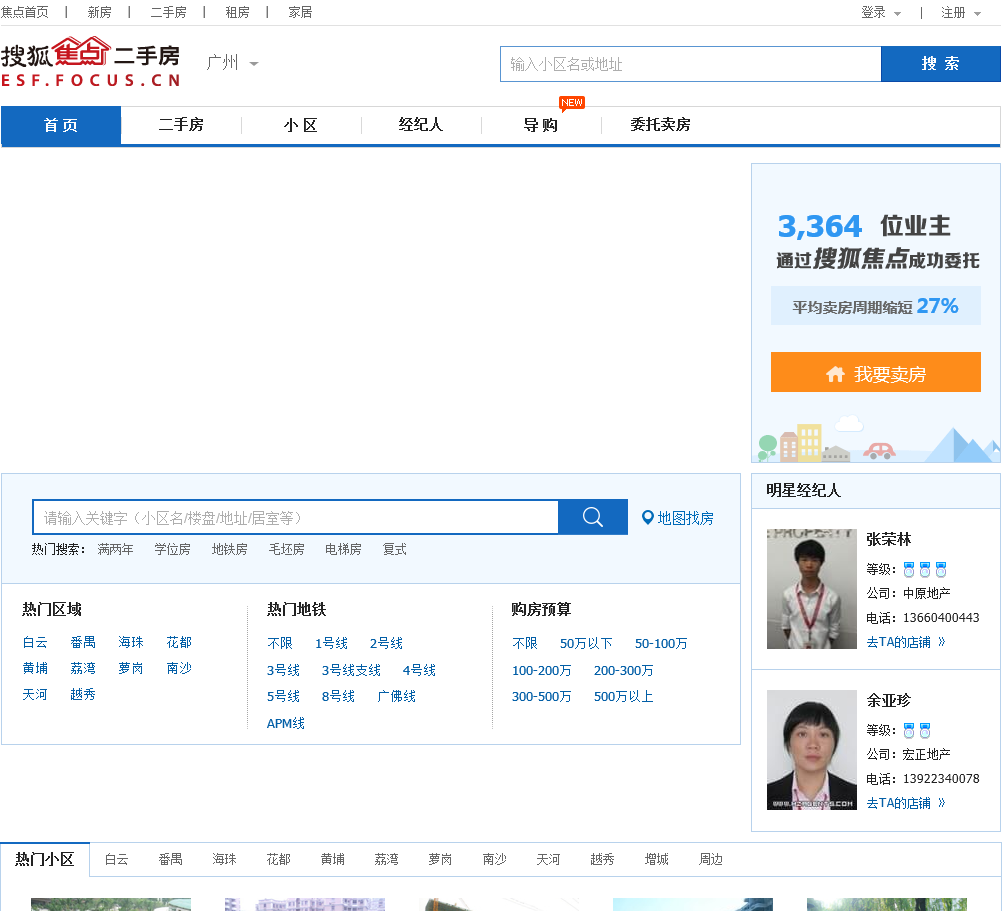Select hot search term 学位房
The height and width of the screenshot is (911, 1002).
pos(172,549)
